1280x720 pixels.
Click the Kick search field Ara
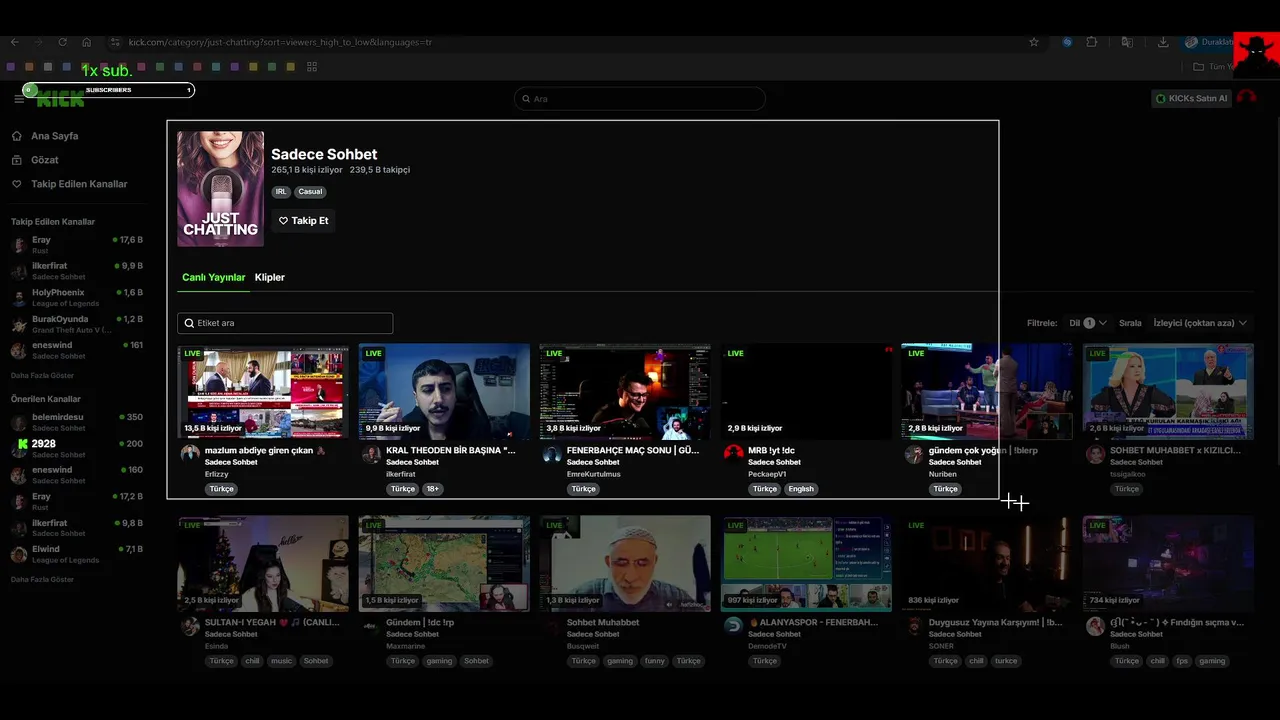coord(640,99)
